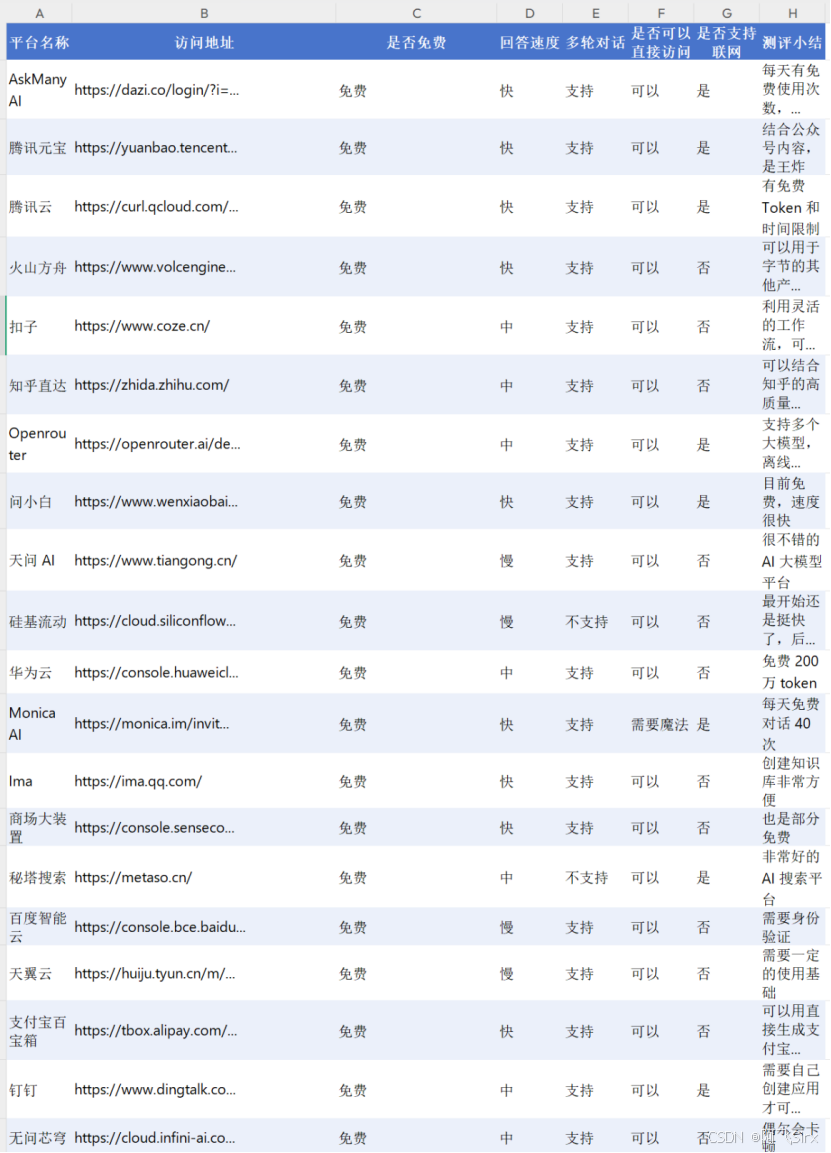Select the 火山方舟 name cell
Image resolution: width=831 pixels, height=1153 pixels.
39,267
